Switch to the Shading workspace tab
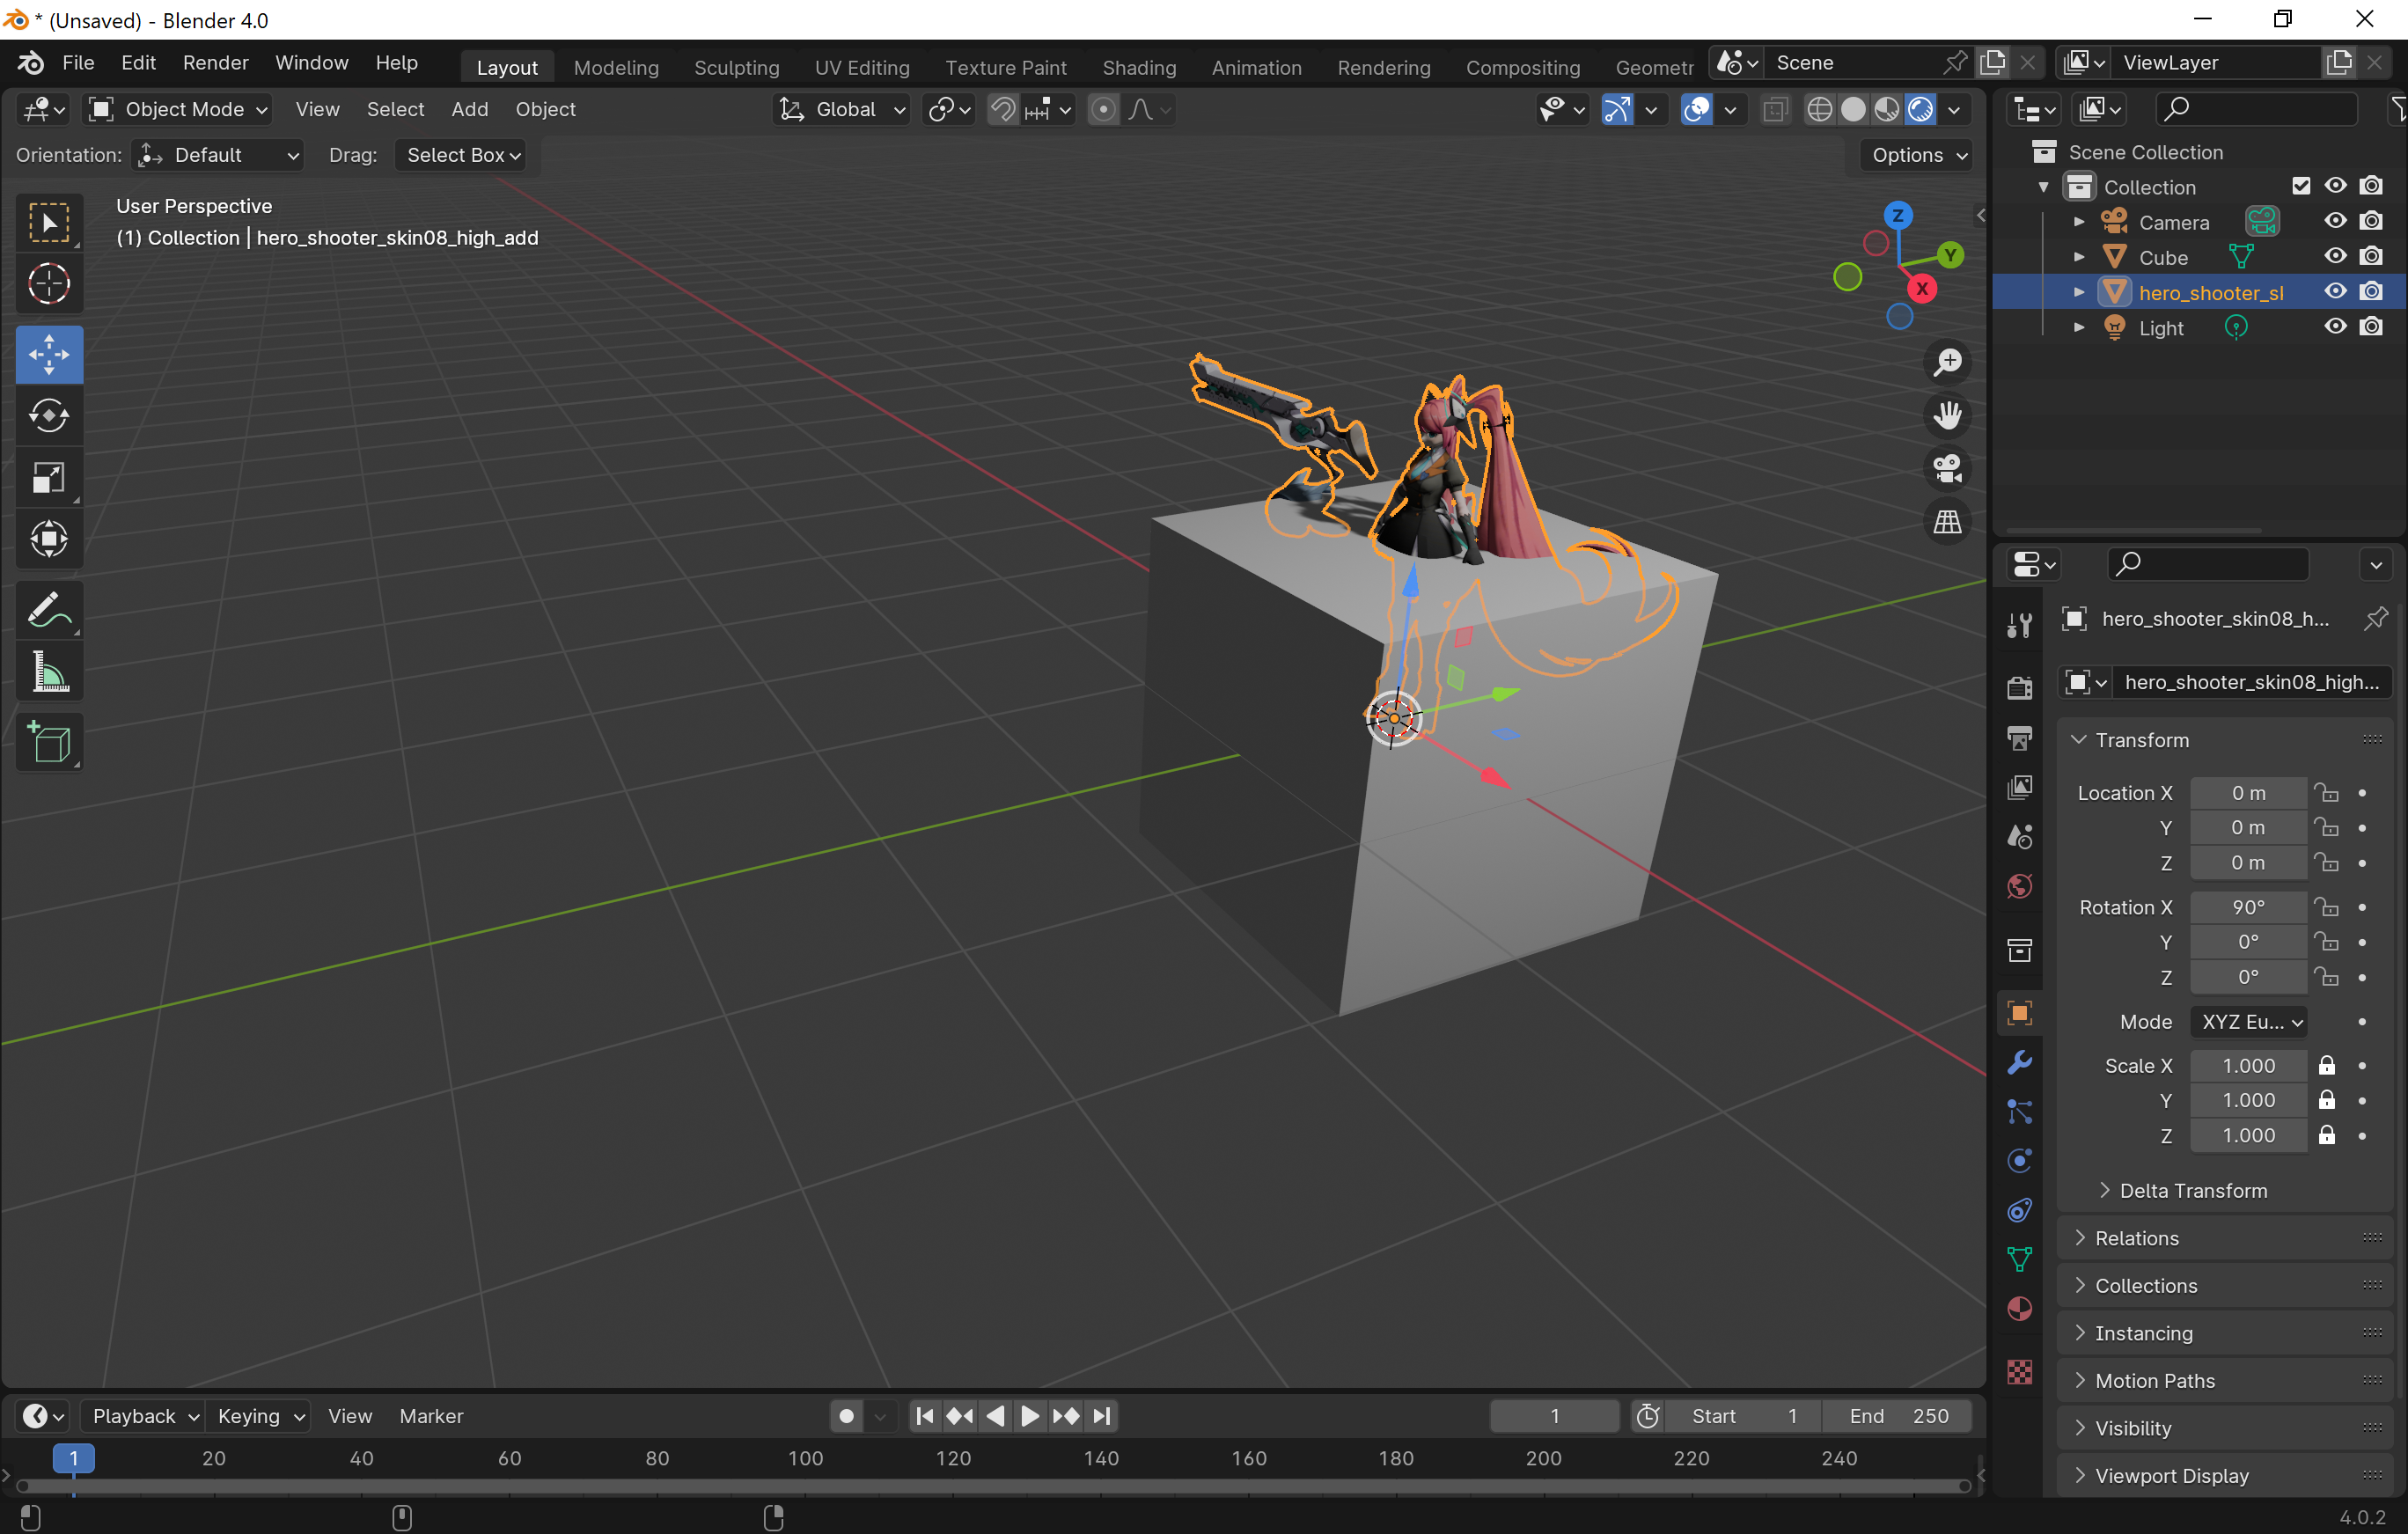2408x1534 pixels. tap(1139, 67)
